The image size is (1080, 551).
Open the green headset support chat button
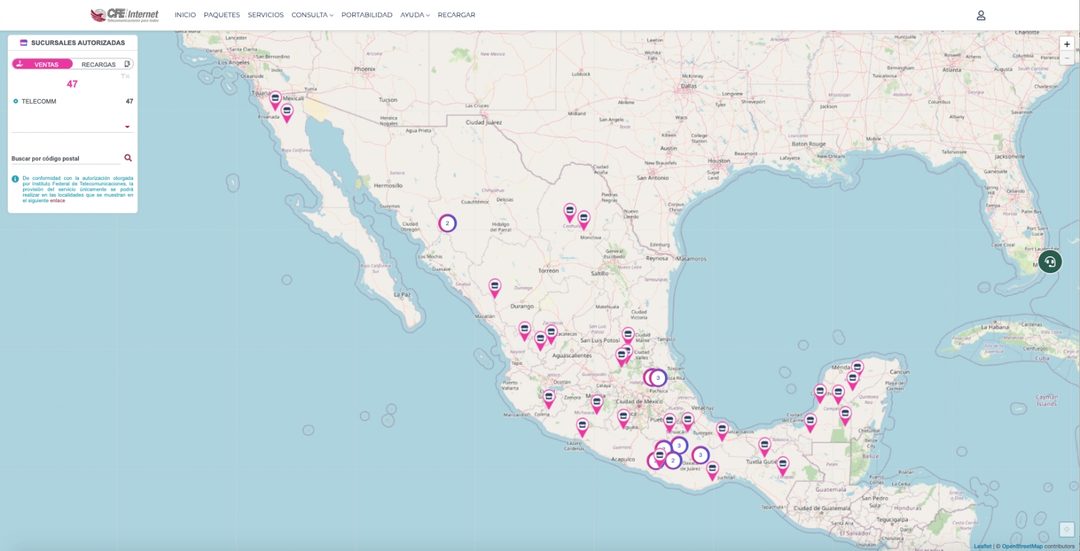coord(1050,262)
